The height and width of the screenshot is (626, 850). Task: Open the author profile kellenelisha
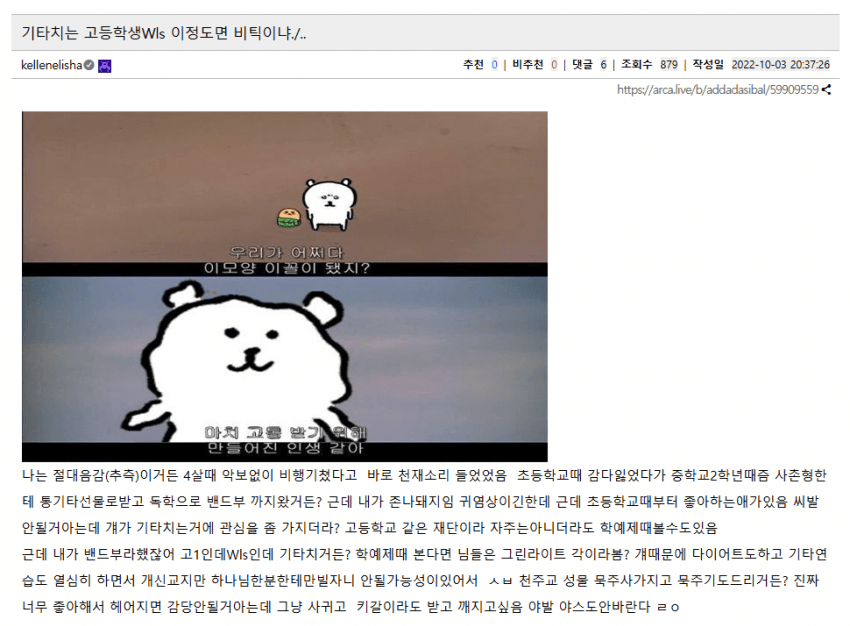pos(51,66)
